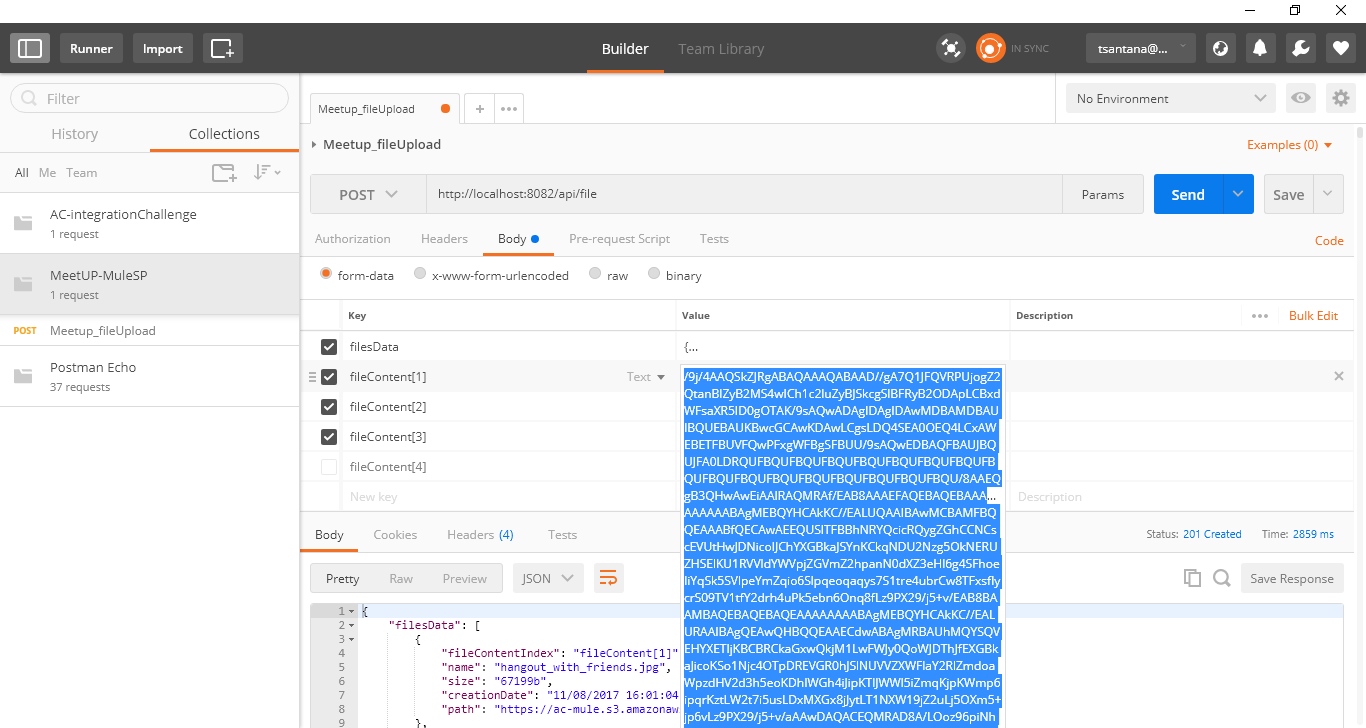This screenshot has height=728, width=1366.
Task: Open the Interceptor capture icon
Action: point(950,47)
